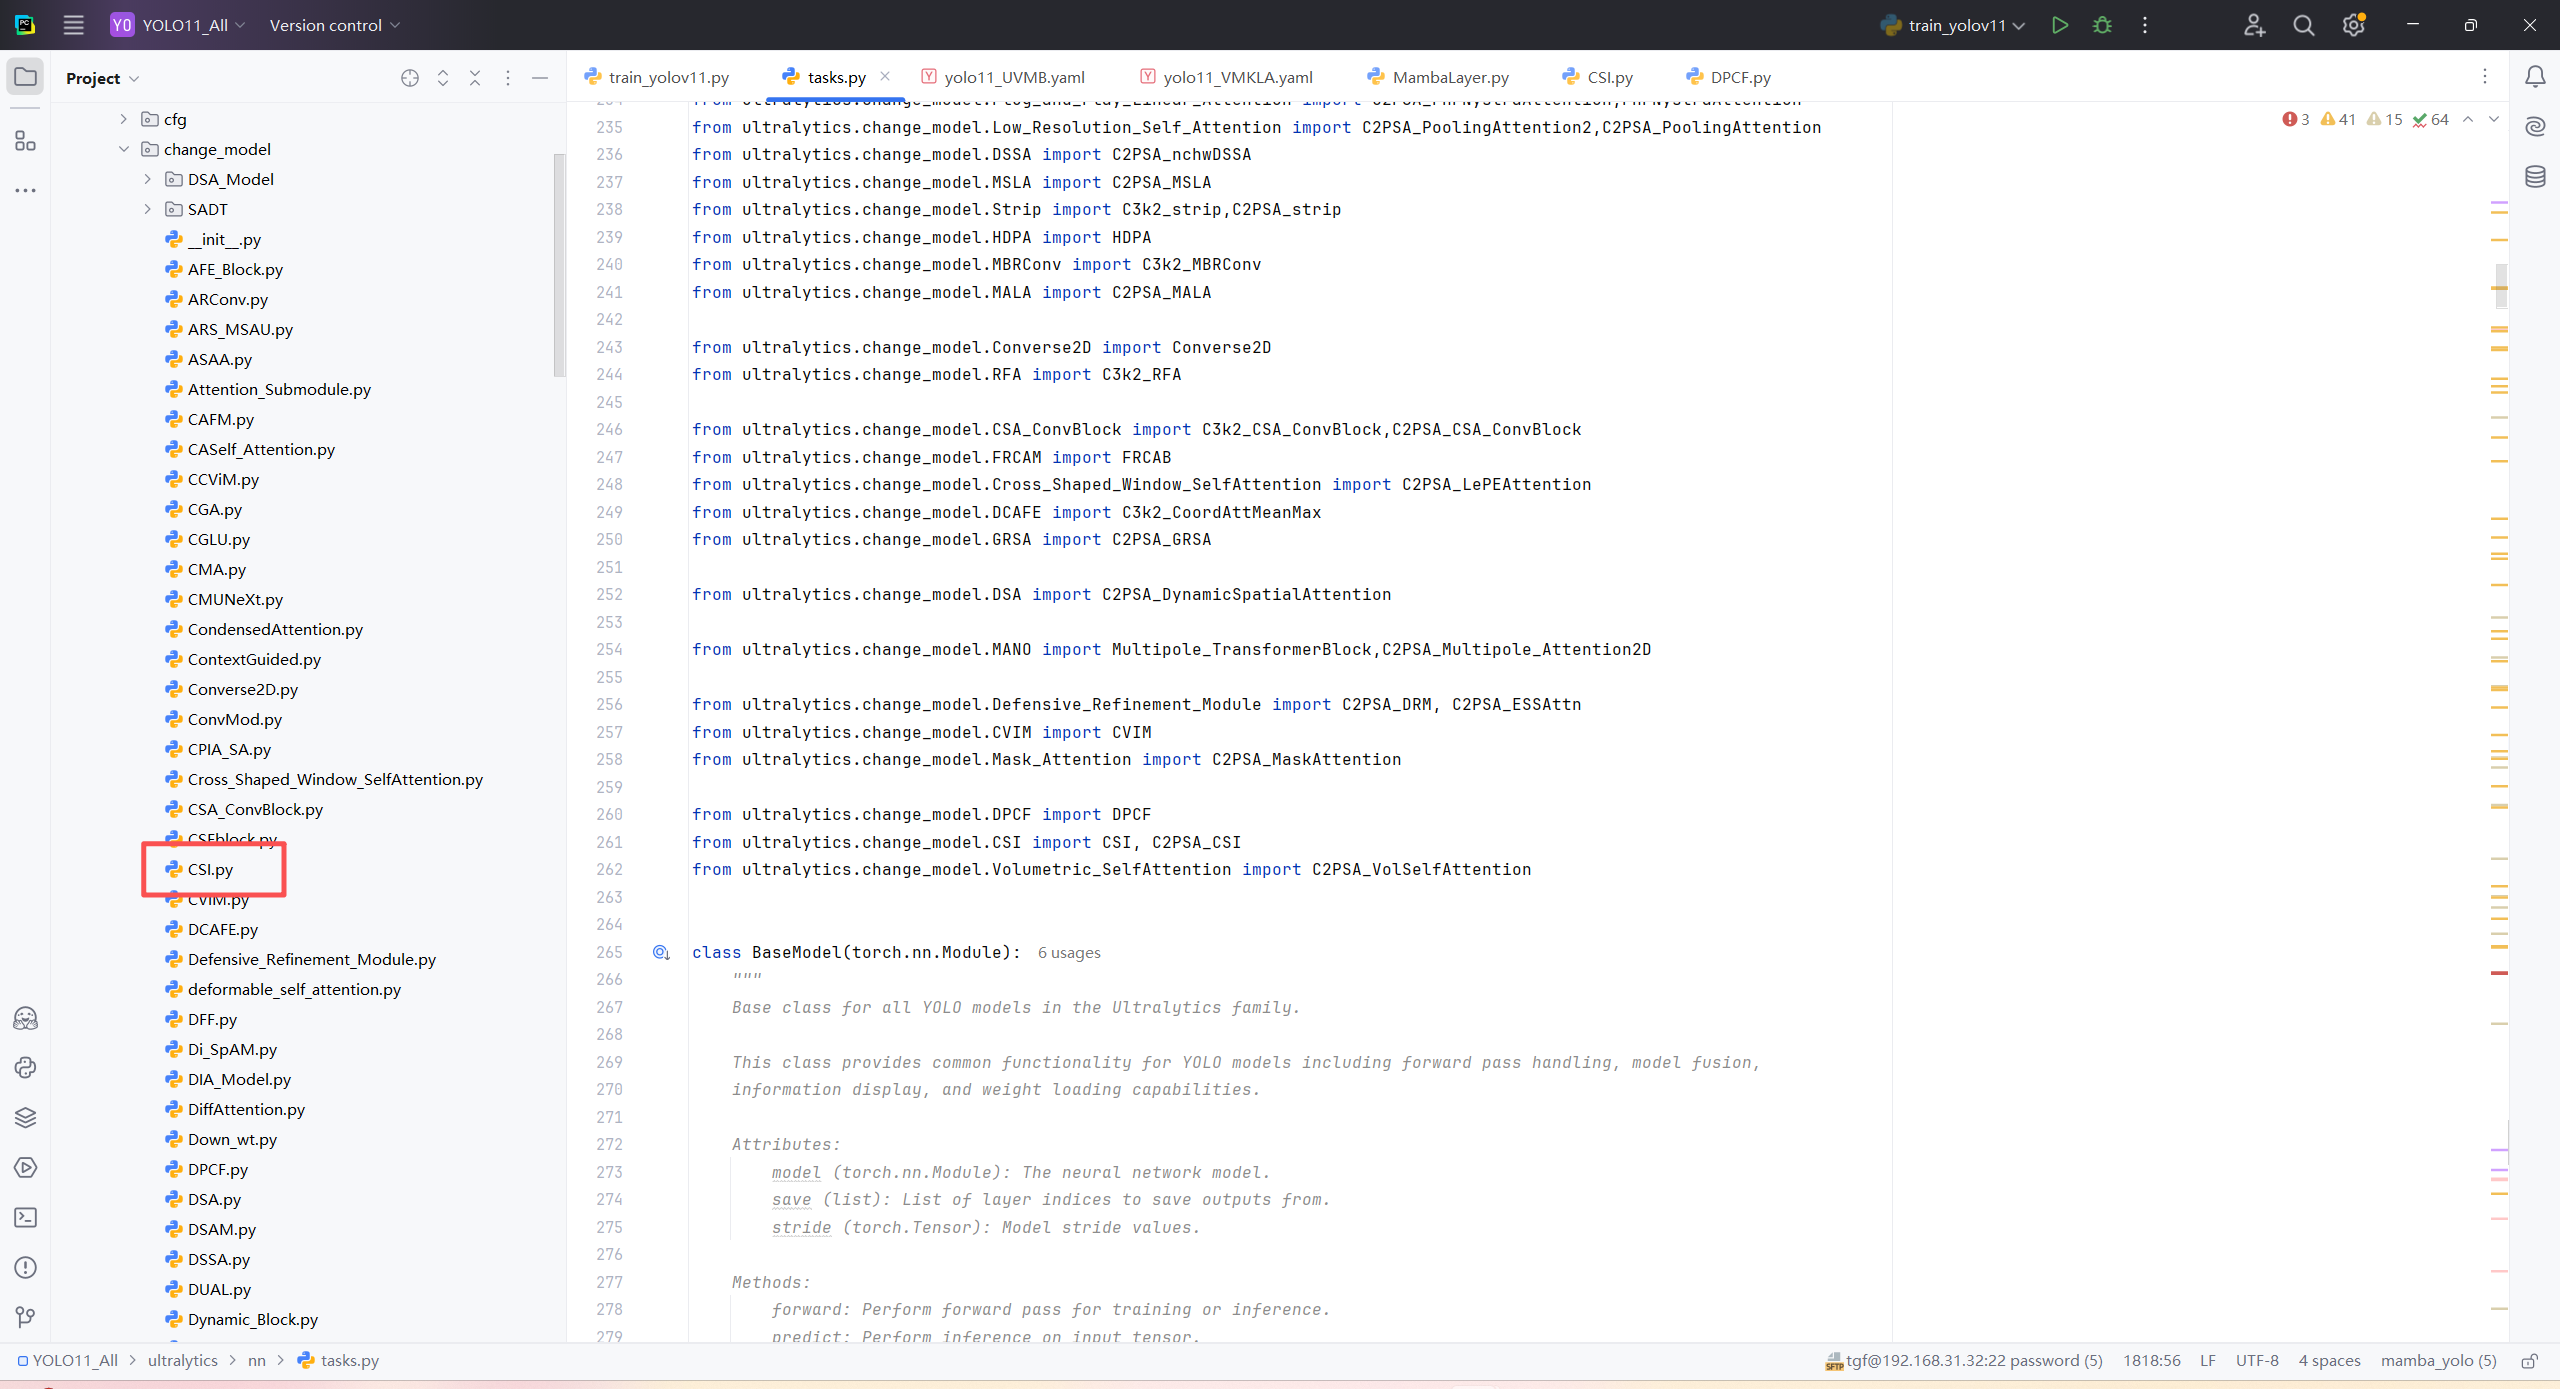Image resolution: width=2560 pixels, height=1389 pixels.
Task: Open the Notifications bell
Action: (x=2535, y=77)
